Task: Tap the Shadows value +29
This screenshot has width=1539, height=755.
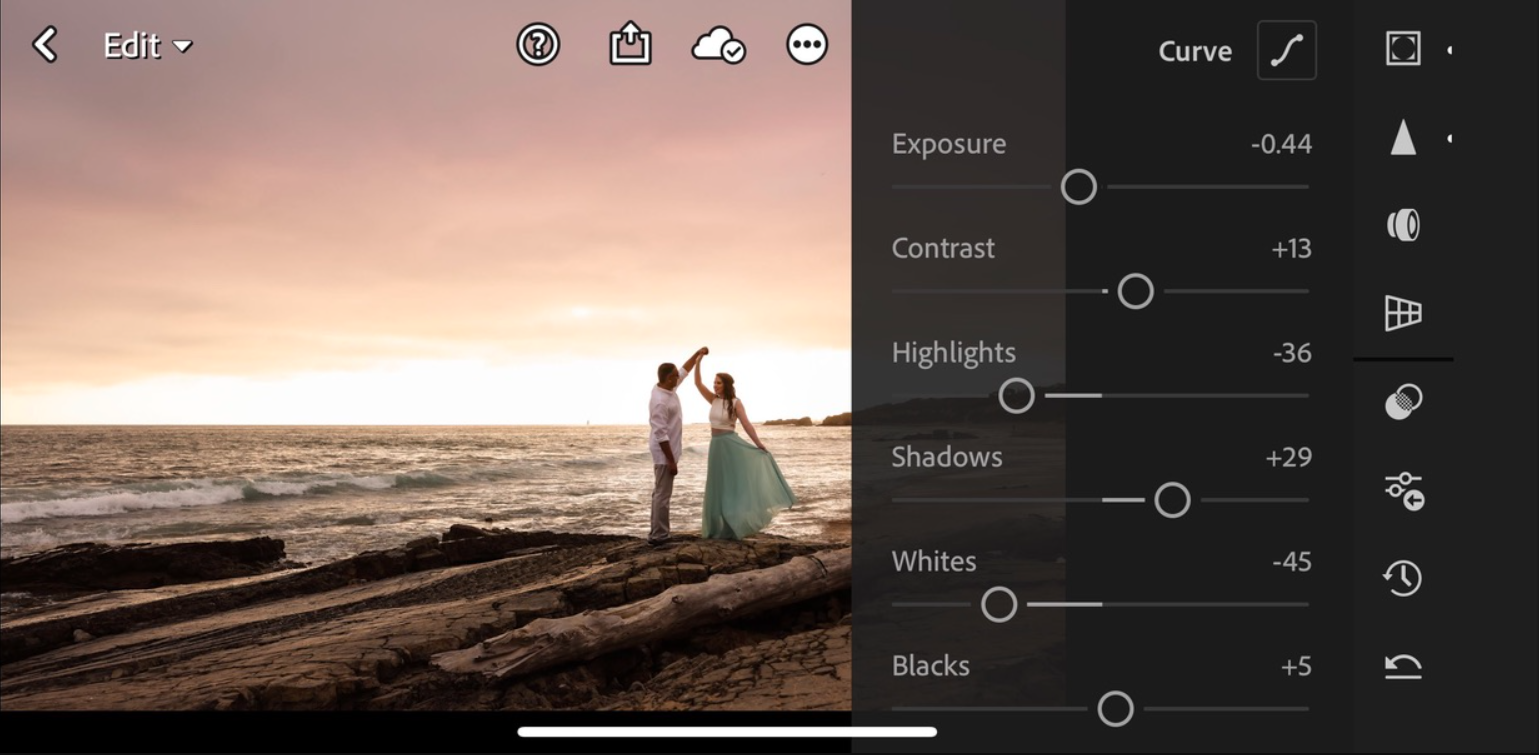Action: click(x=1288, y=457)
